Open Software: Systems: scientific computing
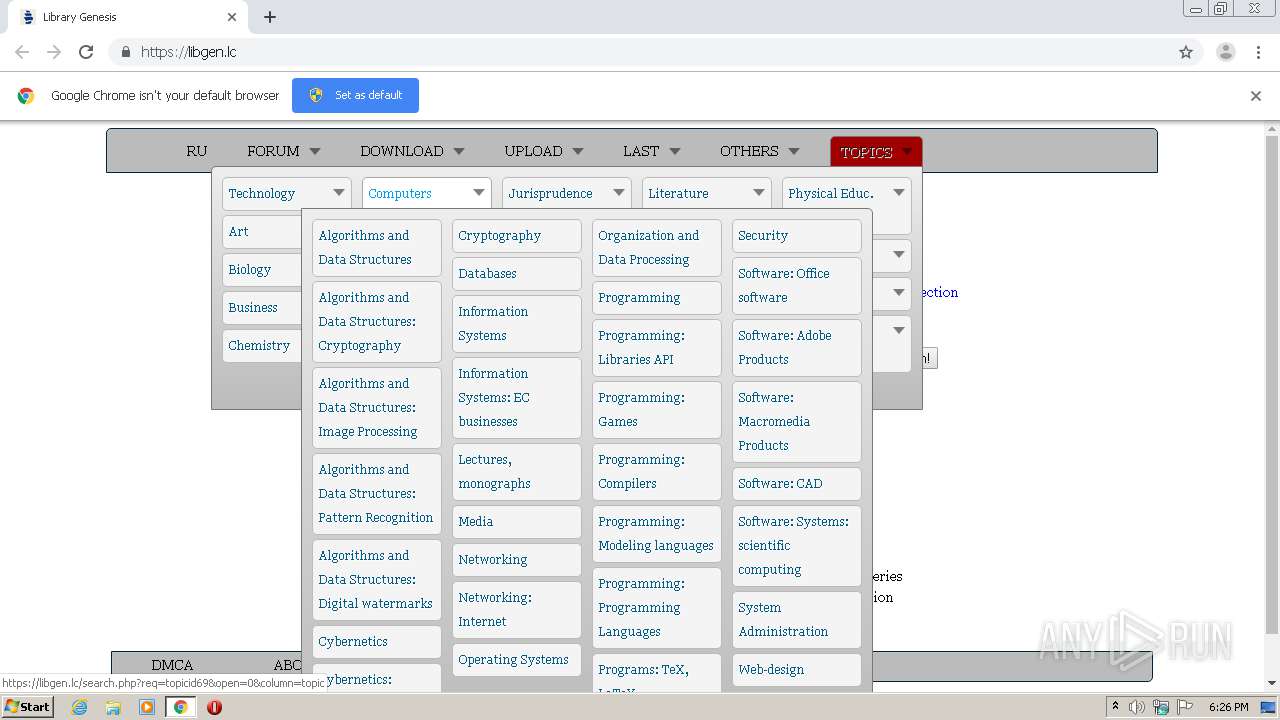Viewport: 1280px width, 720px height. (x=797, y=545)
